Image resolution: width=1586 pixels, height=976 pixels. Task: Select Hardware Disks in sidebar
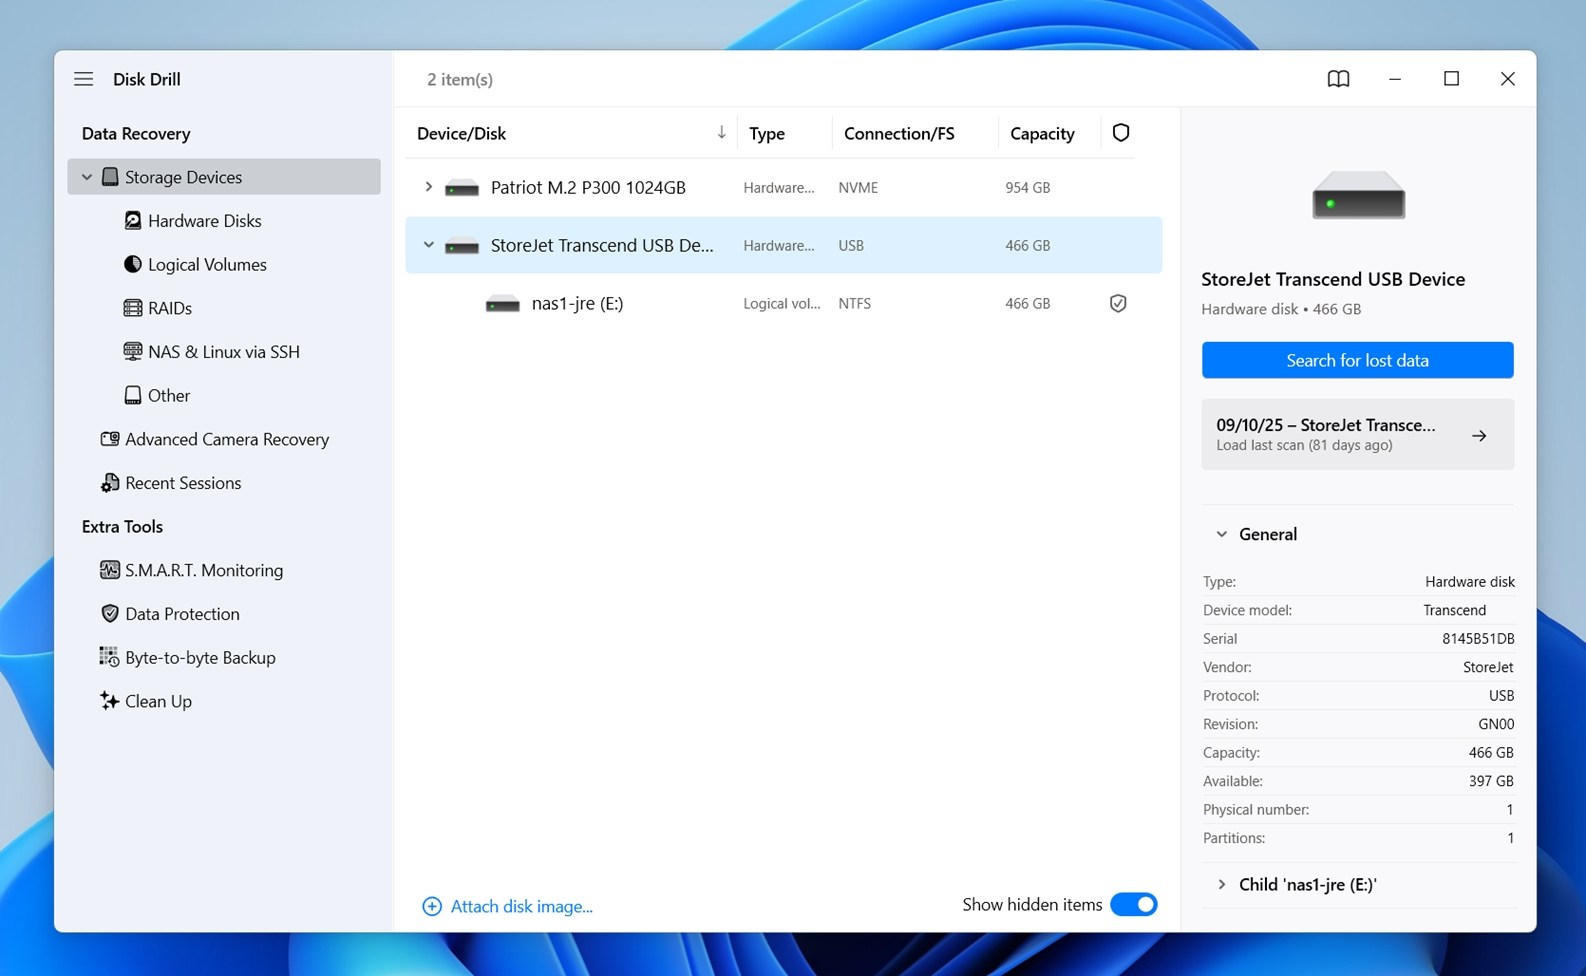point(204,221)
